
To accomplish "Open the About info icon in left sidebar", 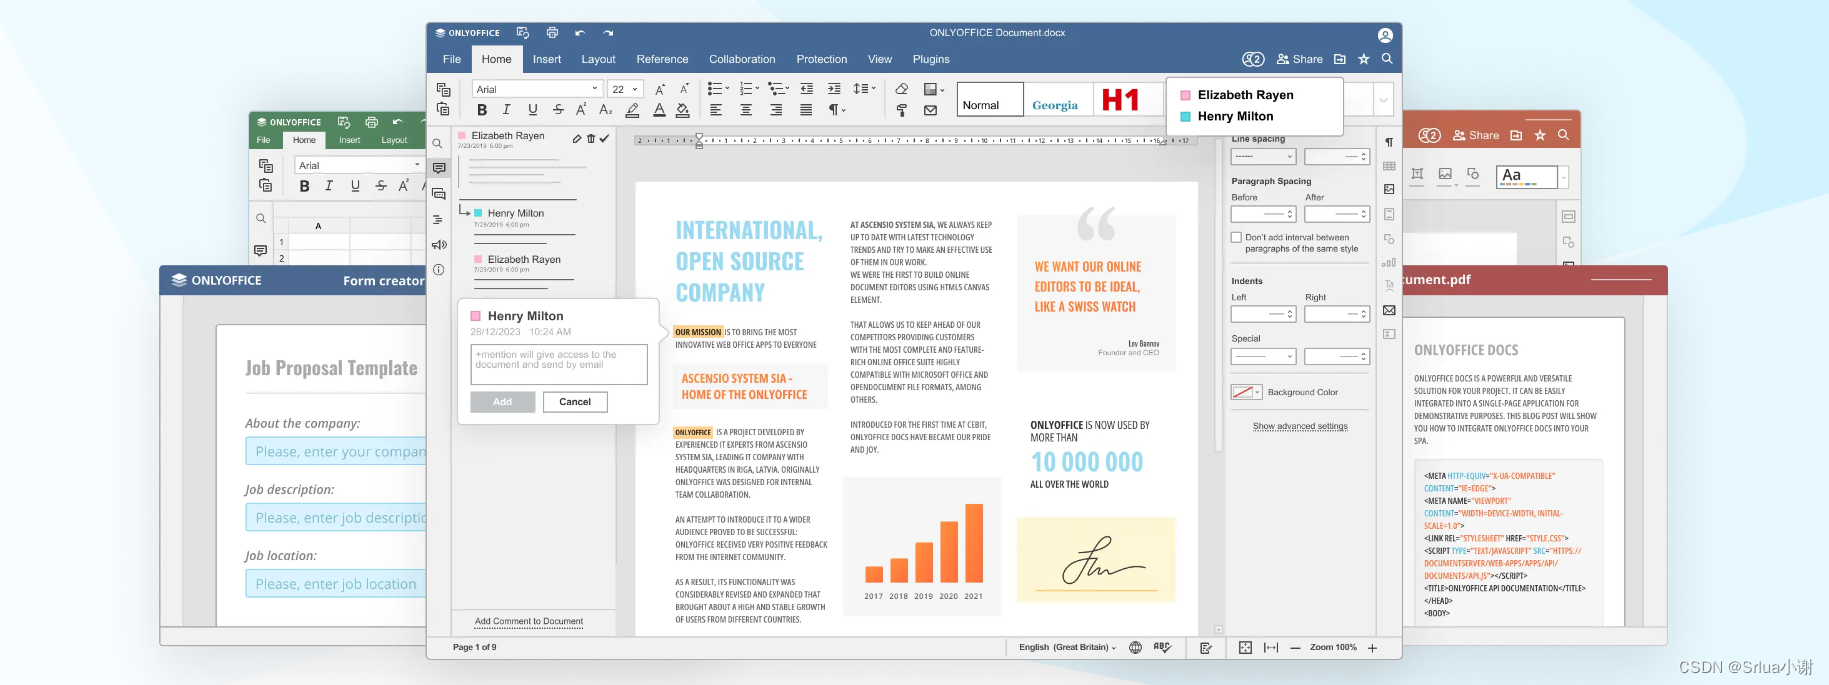I will pyautogui.click(x=438, y=270).
